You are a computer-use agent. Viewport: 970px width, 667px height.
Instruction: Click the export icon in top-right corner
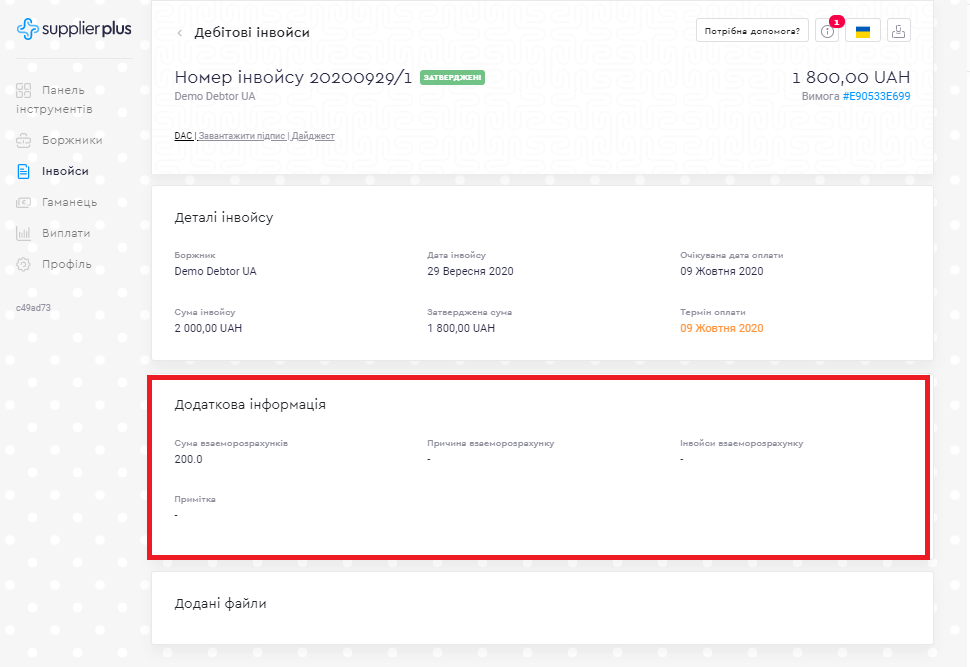tap(897, 31)
